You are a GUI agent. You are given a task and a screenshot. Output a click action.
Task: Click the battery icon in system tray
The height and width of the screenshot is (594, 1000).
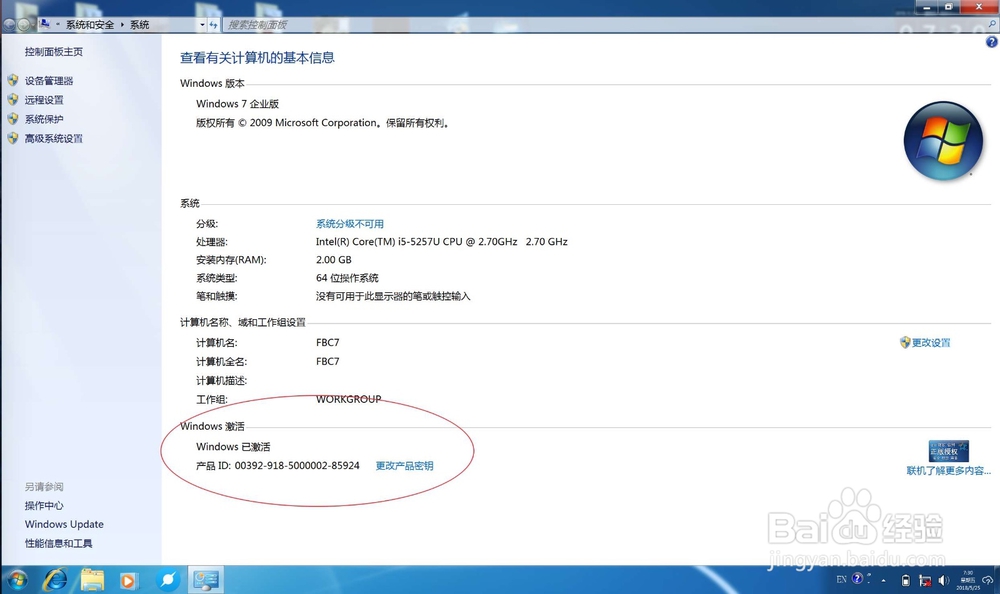(x=906, y=580)
